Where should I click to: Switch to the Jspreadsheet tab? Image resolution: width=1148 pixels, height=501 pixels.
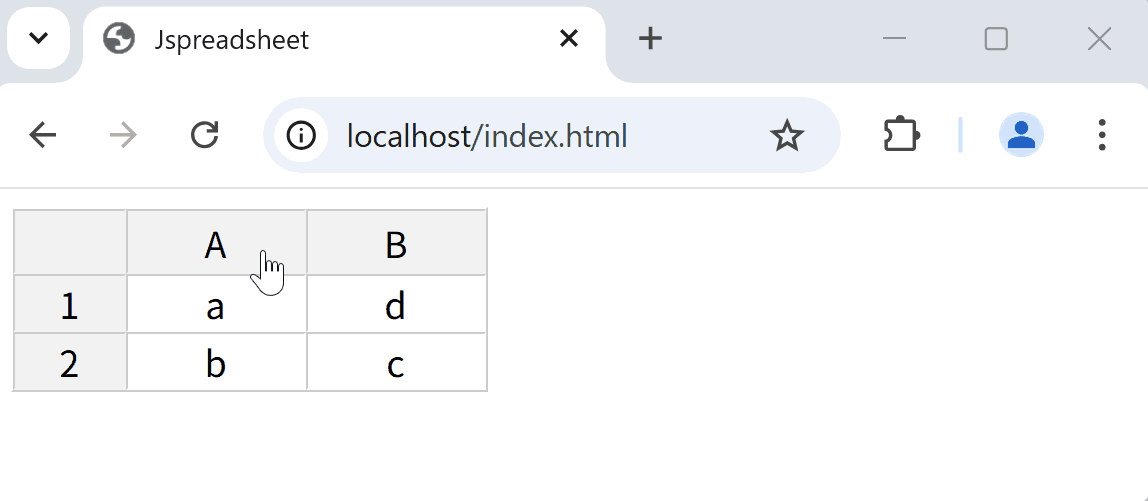tap(300, 40)
